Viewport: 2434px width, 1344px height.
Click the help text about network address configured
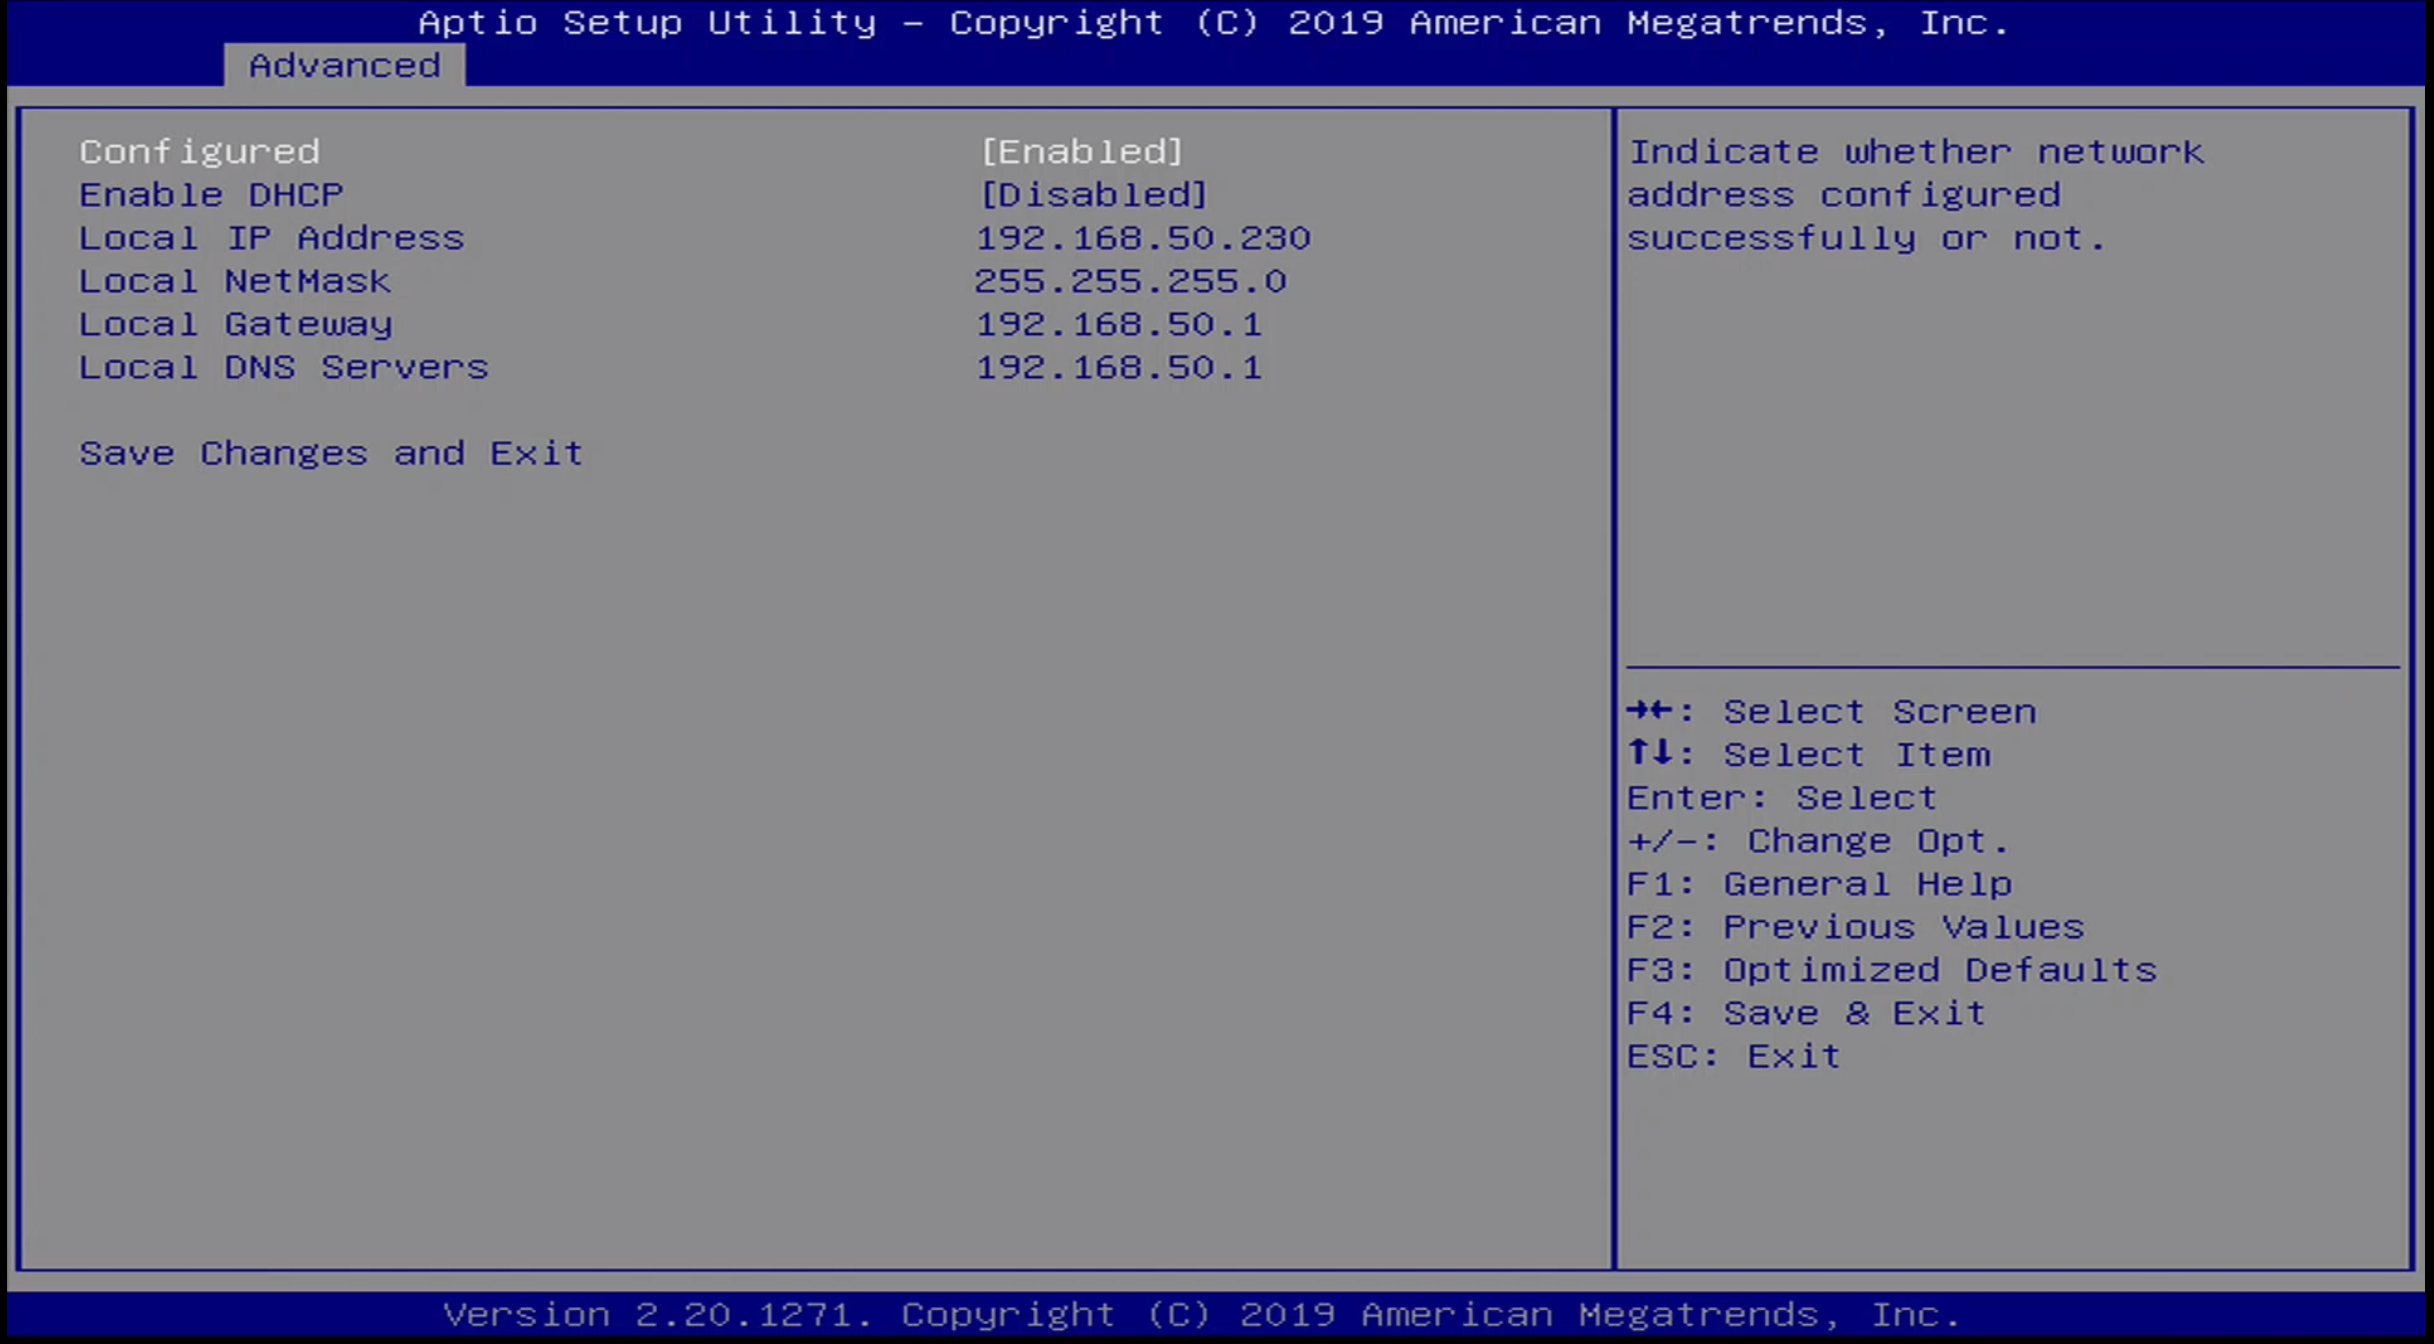pyautogui.click(x=1916, y=195)
